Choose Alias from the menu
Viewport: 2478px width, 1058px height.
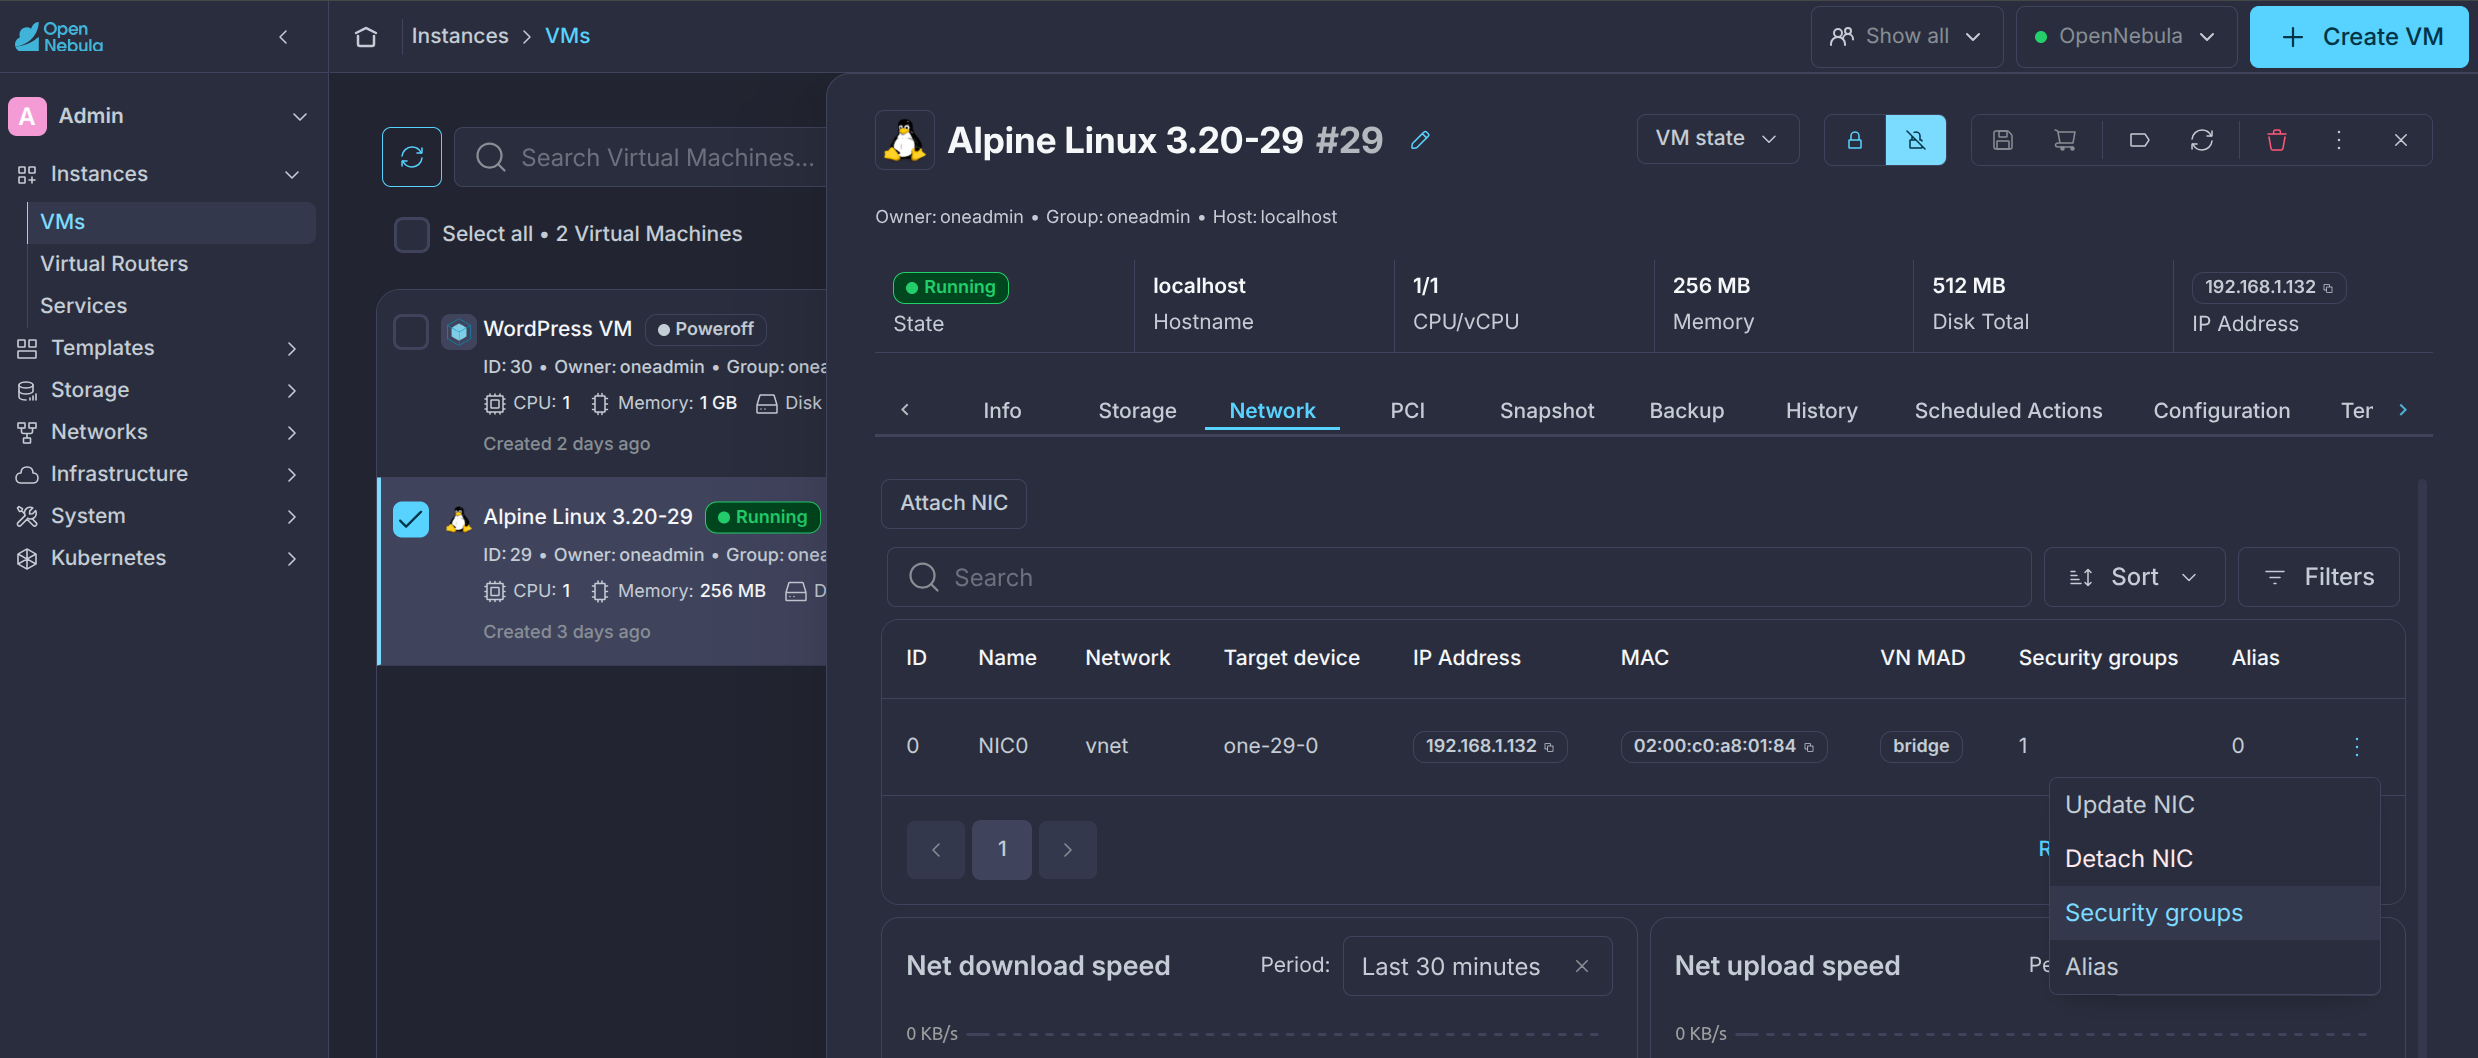tap(2214, 967)
